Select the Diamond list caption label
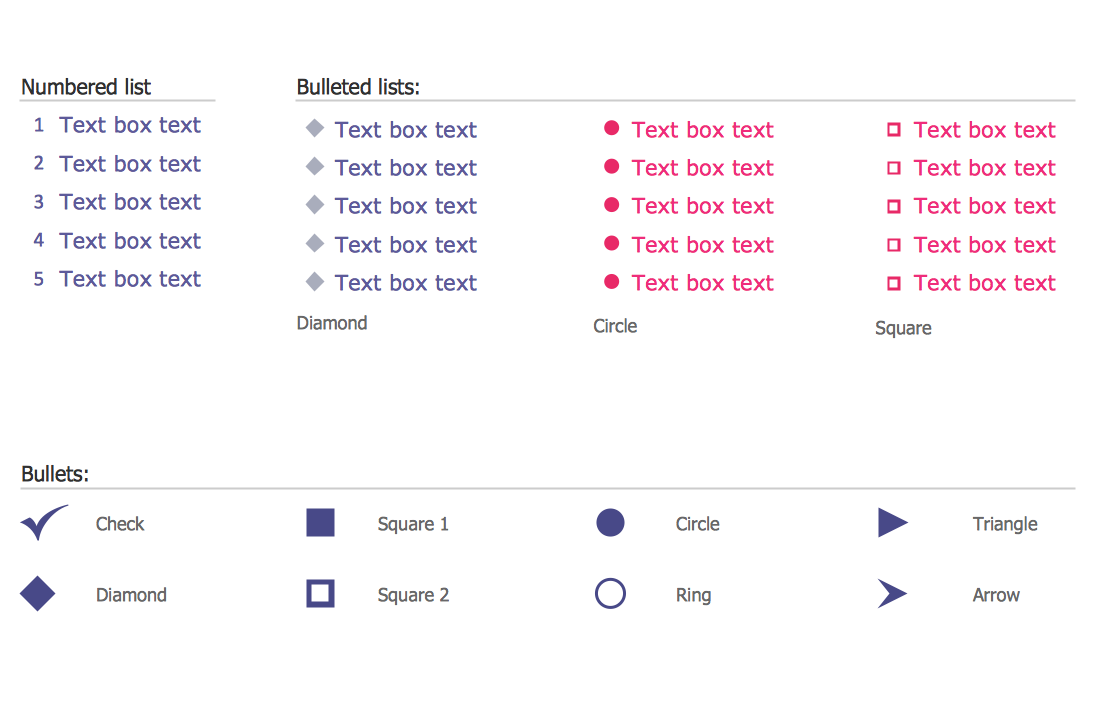The width and height of the screenshot is (1095, 724). 332,323
